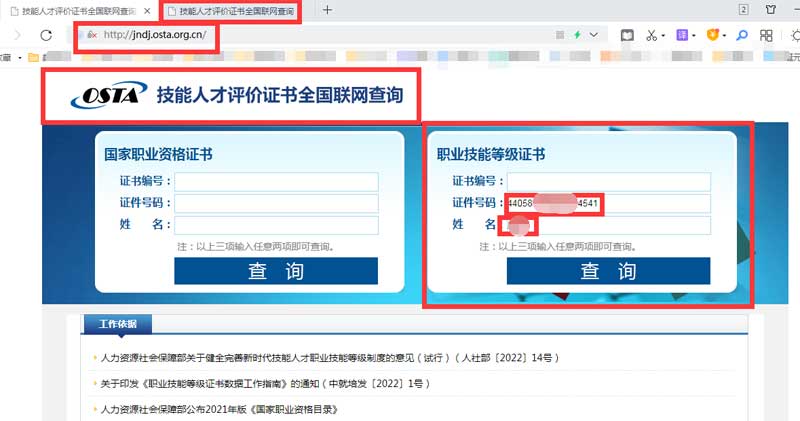800x421 pixels.
Task: Click the browser reload button
Action: tap(46, 34)
